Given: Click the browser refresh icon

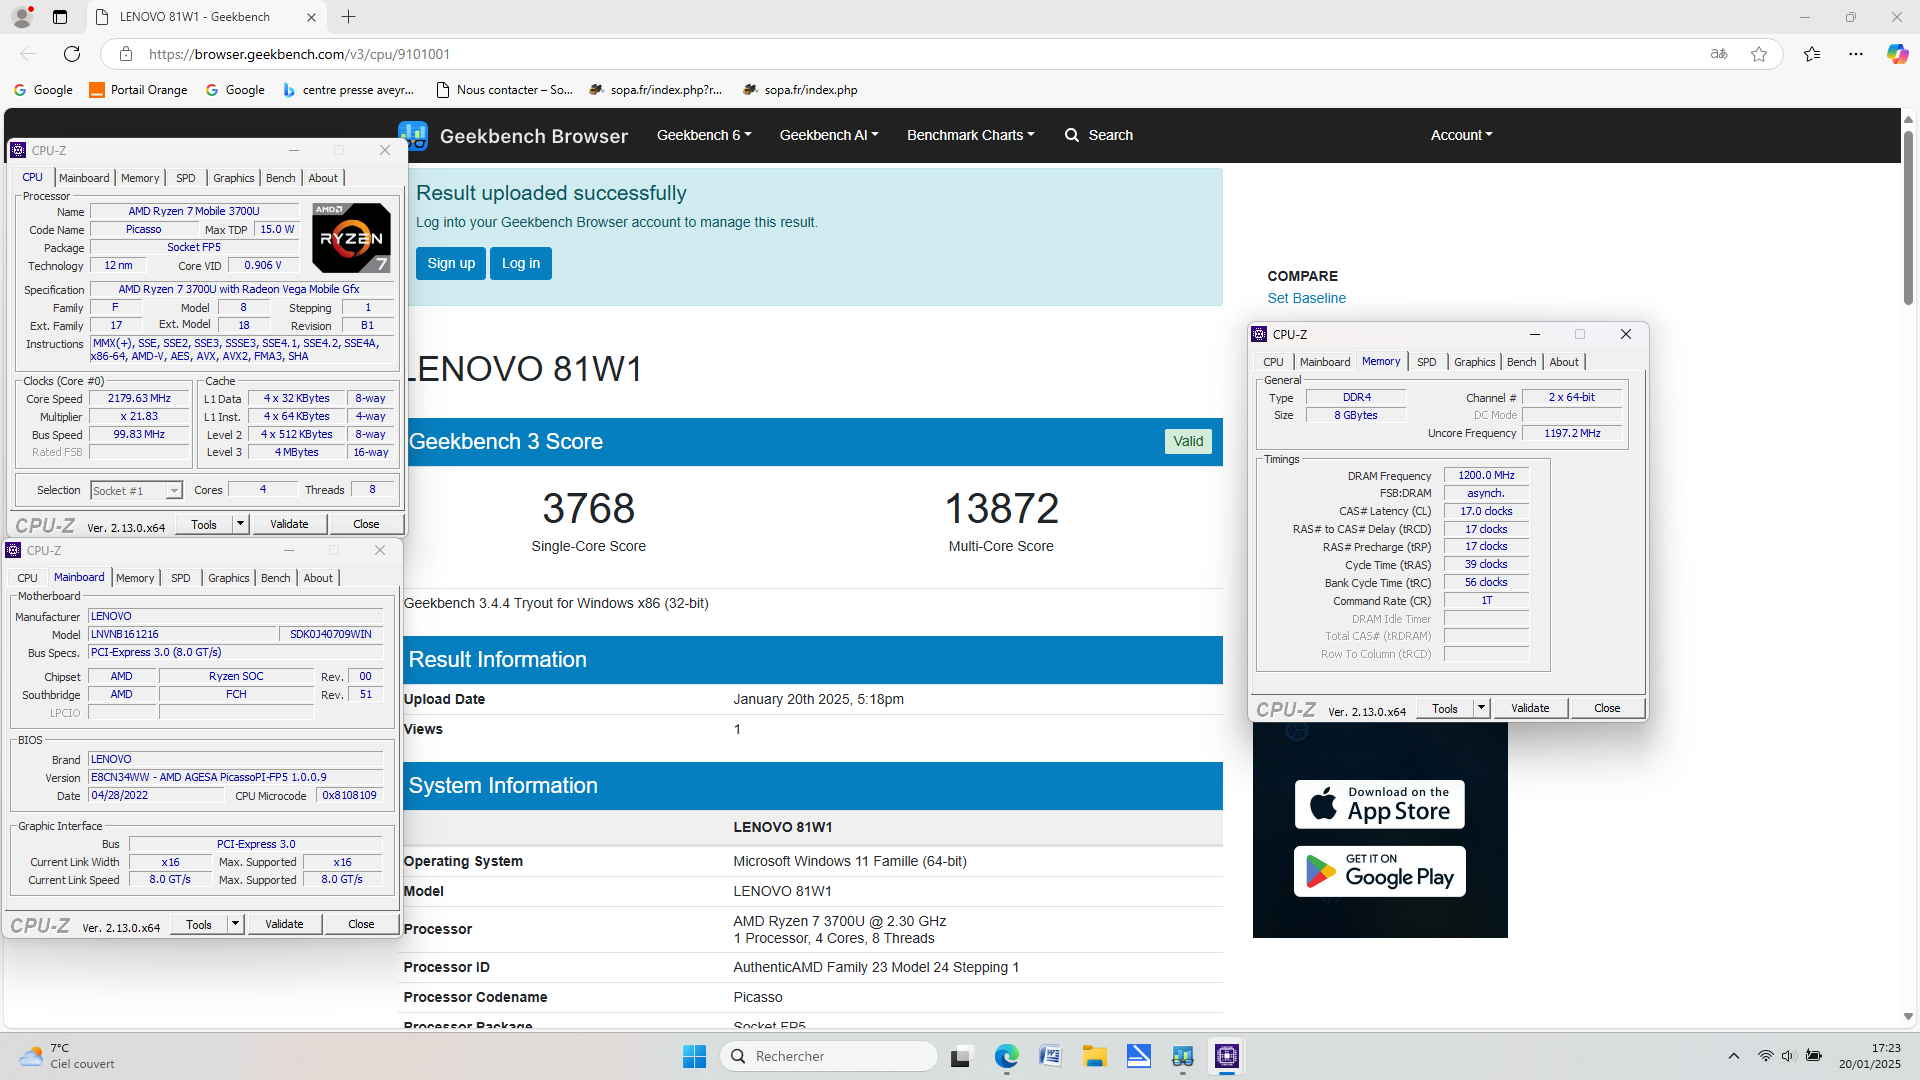Looking at the screenshot, I should tap(72, 54).
